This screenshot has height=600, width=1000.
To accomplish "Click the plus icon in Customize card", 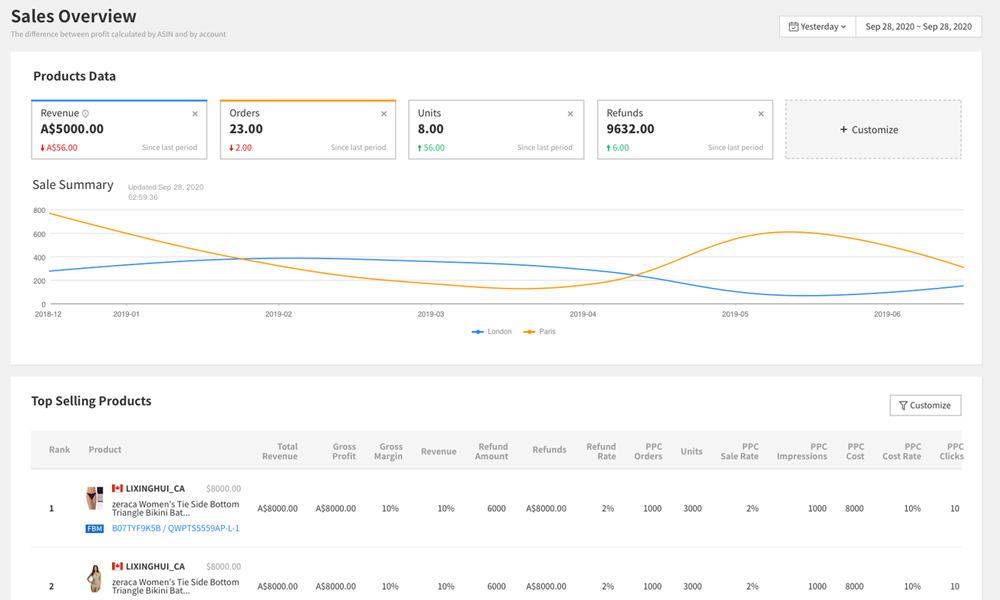I will click(843, 130).
